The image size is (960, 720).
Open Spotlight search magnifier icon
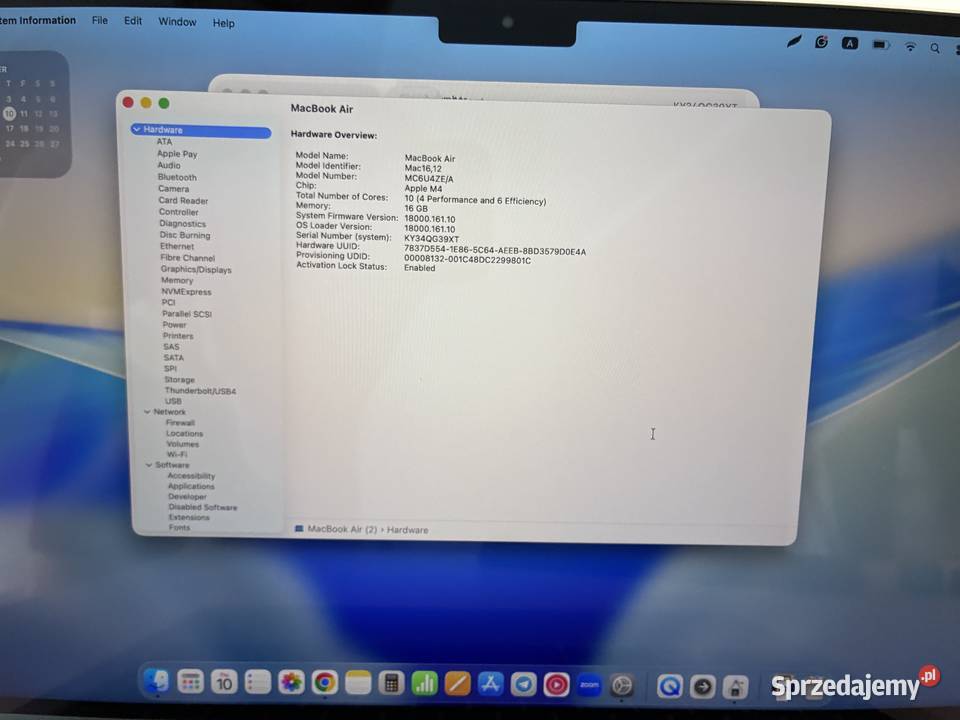point(935,48)
